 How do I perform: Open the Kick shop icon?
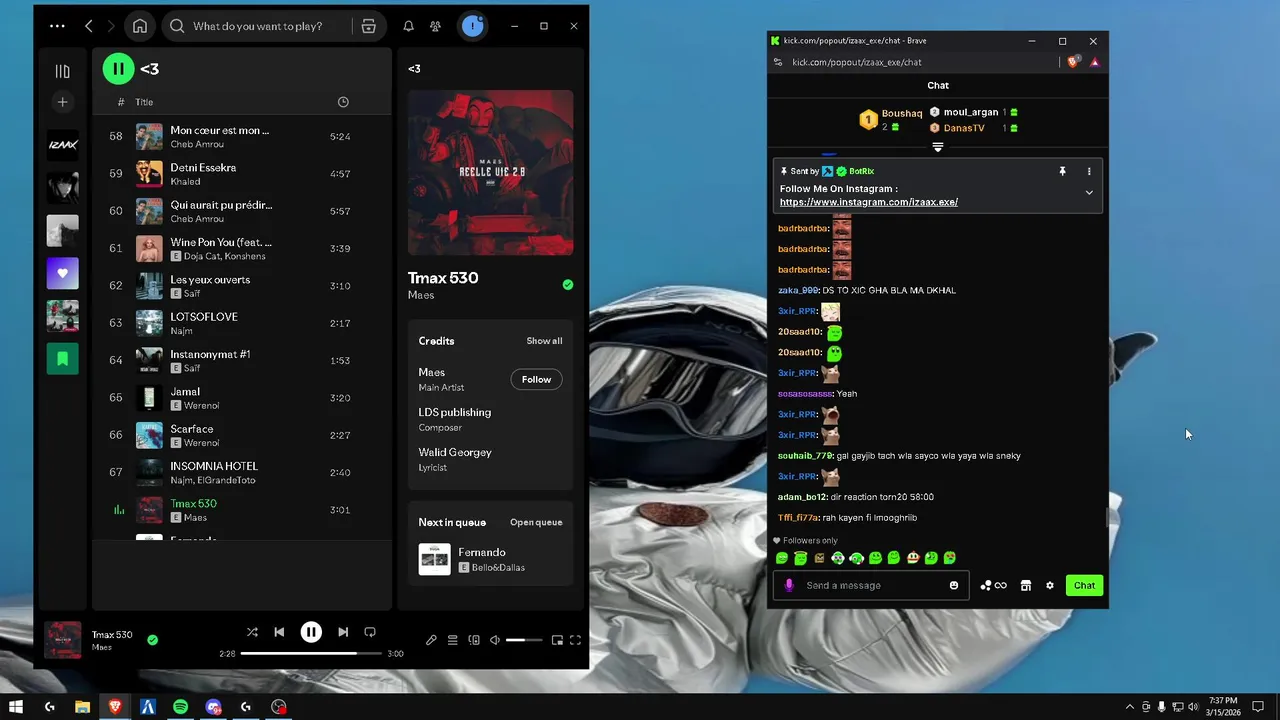1025,585
